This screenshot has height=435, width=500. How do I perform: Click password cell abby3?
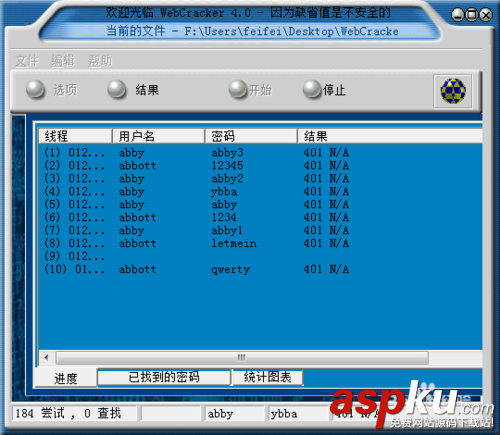coord(227,153)
